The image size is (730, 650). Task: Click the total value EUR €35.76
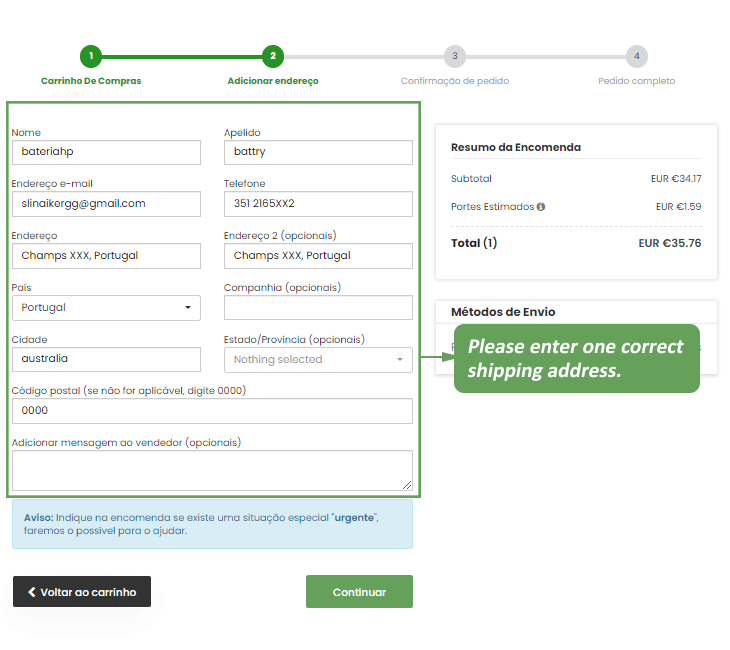[x=669, y=244]
